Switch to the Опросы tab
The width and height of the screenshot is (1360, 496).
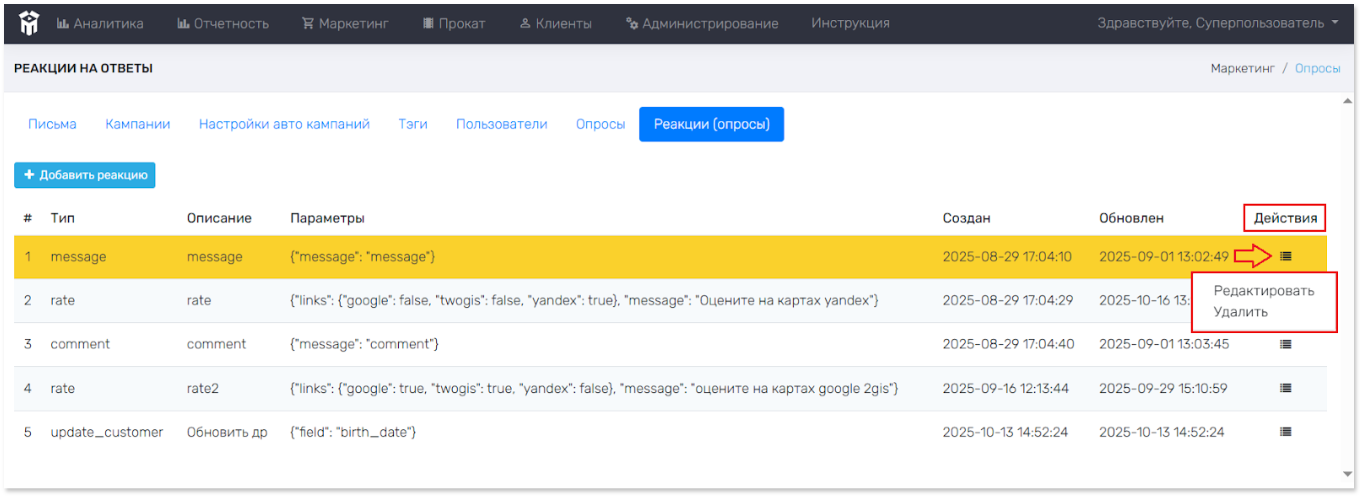pyautogui.click(x=600, y=124)
